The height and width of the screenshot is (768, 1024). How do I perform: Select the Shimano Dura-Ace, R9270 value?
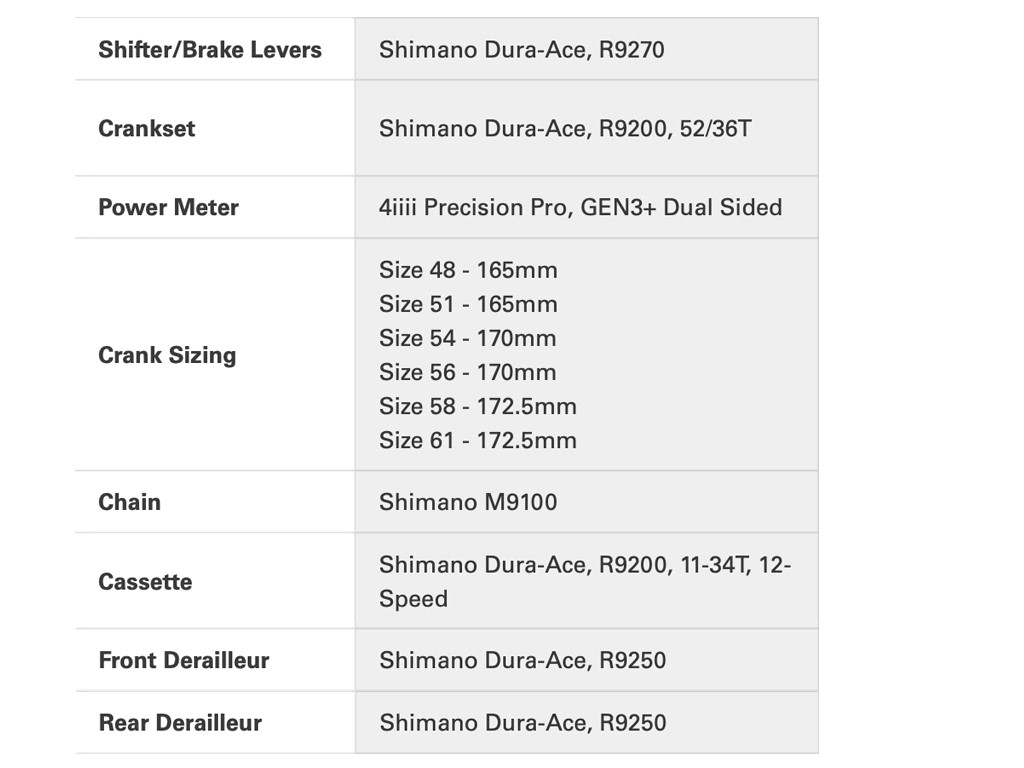521,50
